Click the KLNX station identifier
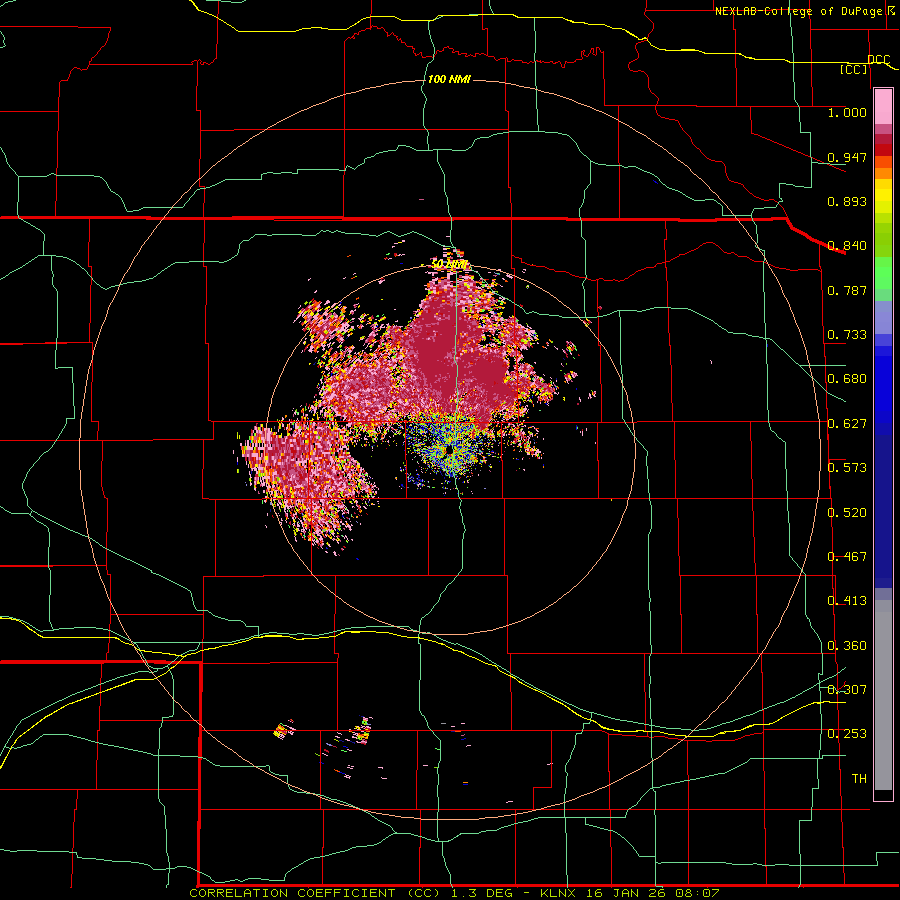Viewport: 900px width, 900px height. click(560, 893)
